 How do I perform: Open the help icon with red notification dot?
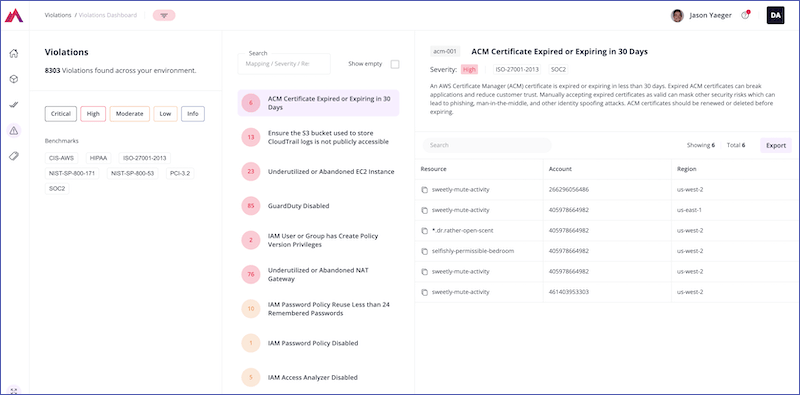click(x=745, y=15)
